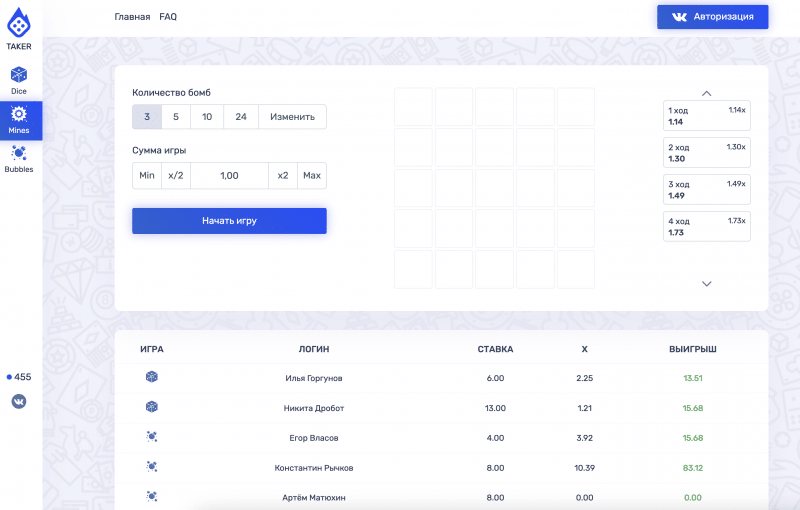The width and height of the screenshot is (800, 510).
Task: Click the TAKER flame logo
Action: click(19, 23)
